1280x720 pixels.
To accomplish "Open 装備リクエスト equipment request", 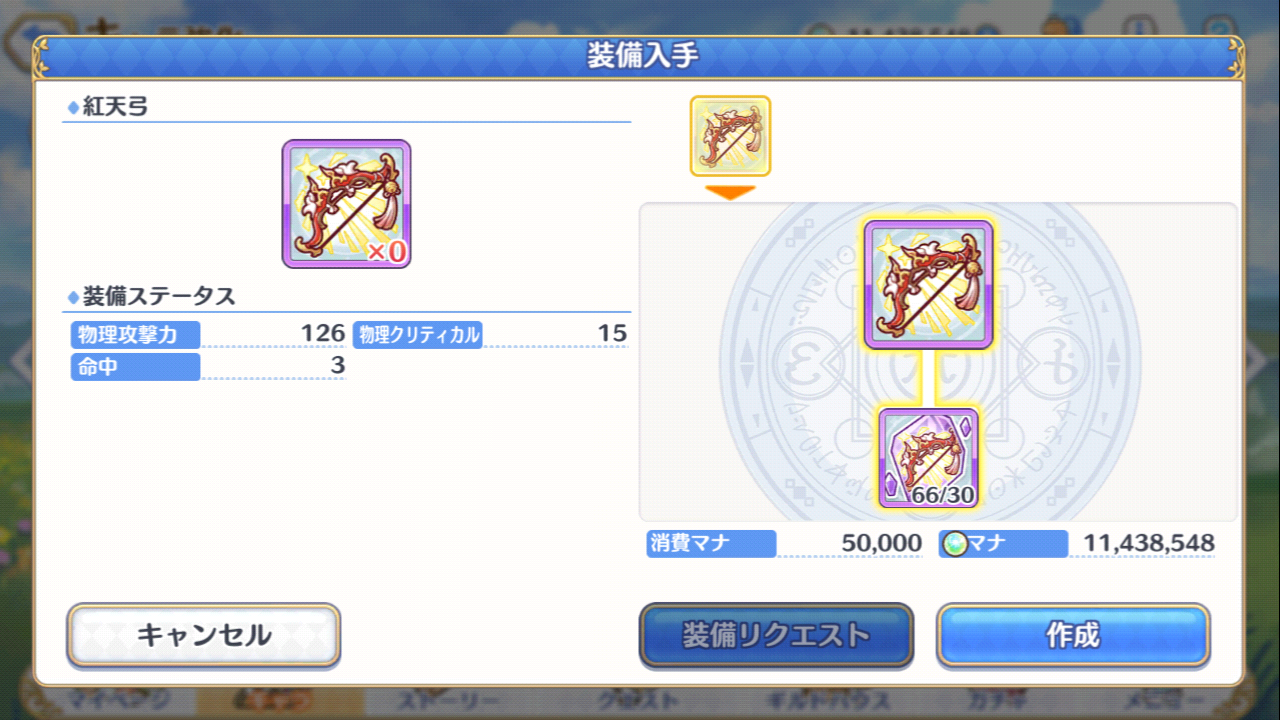I will click(x=776, y=635).
